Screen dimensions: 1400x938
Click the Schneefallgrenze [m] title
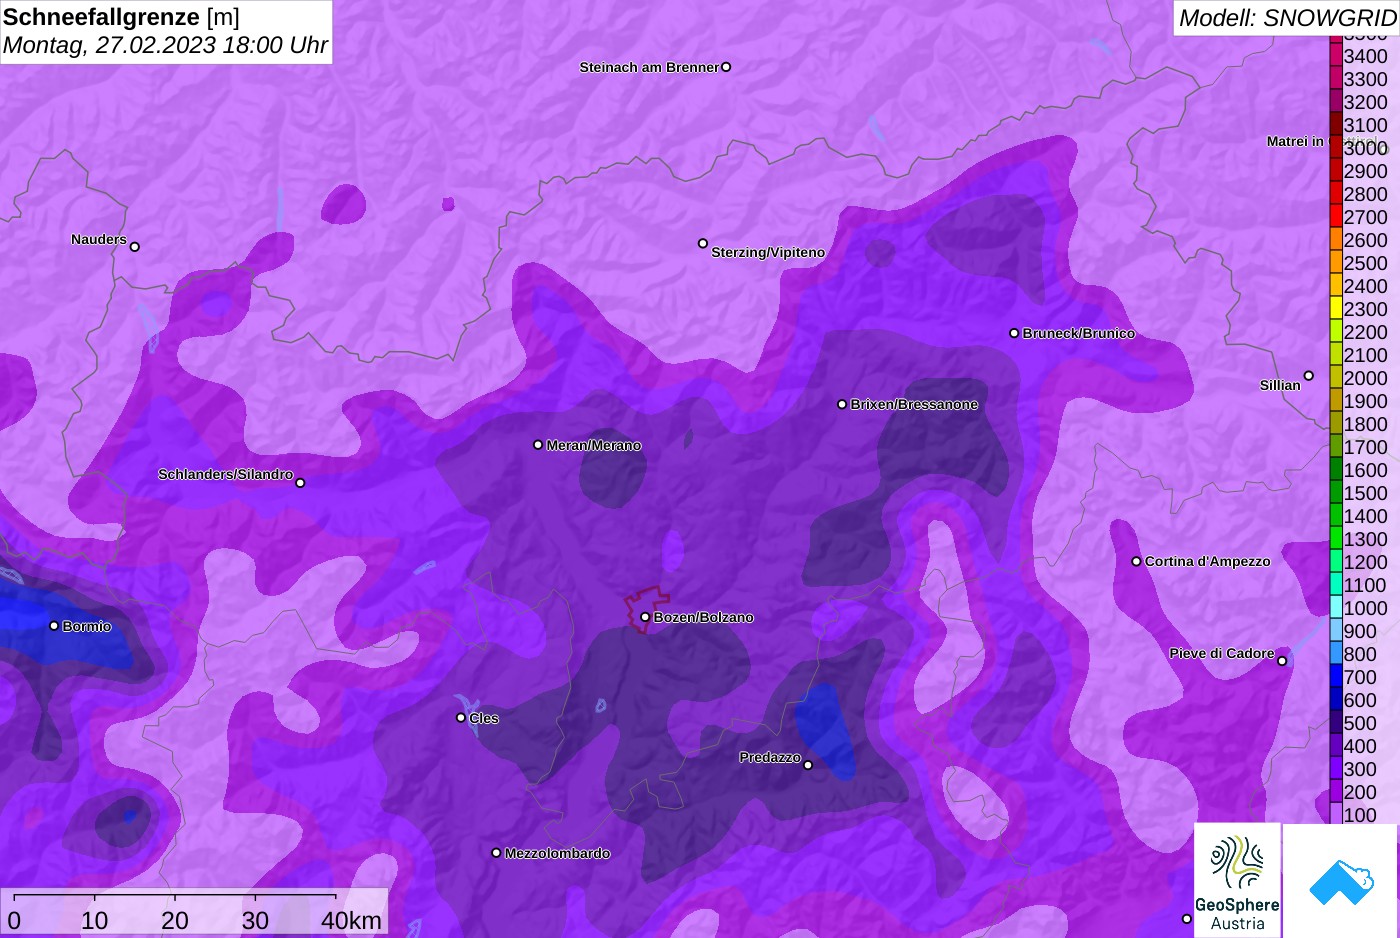(121, 17)
